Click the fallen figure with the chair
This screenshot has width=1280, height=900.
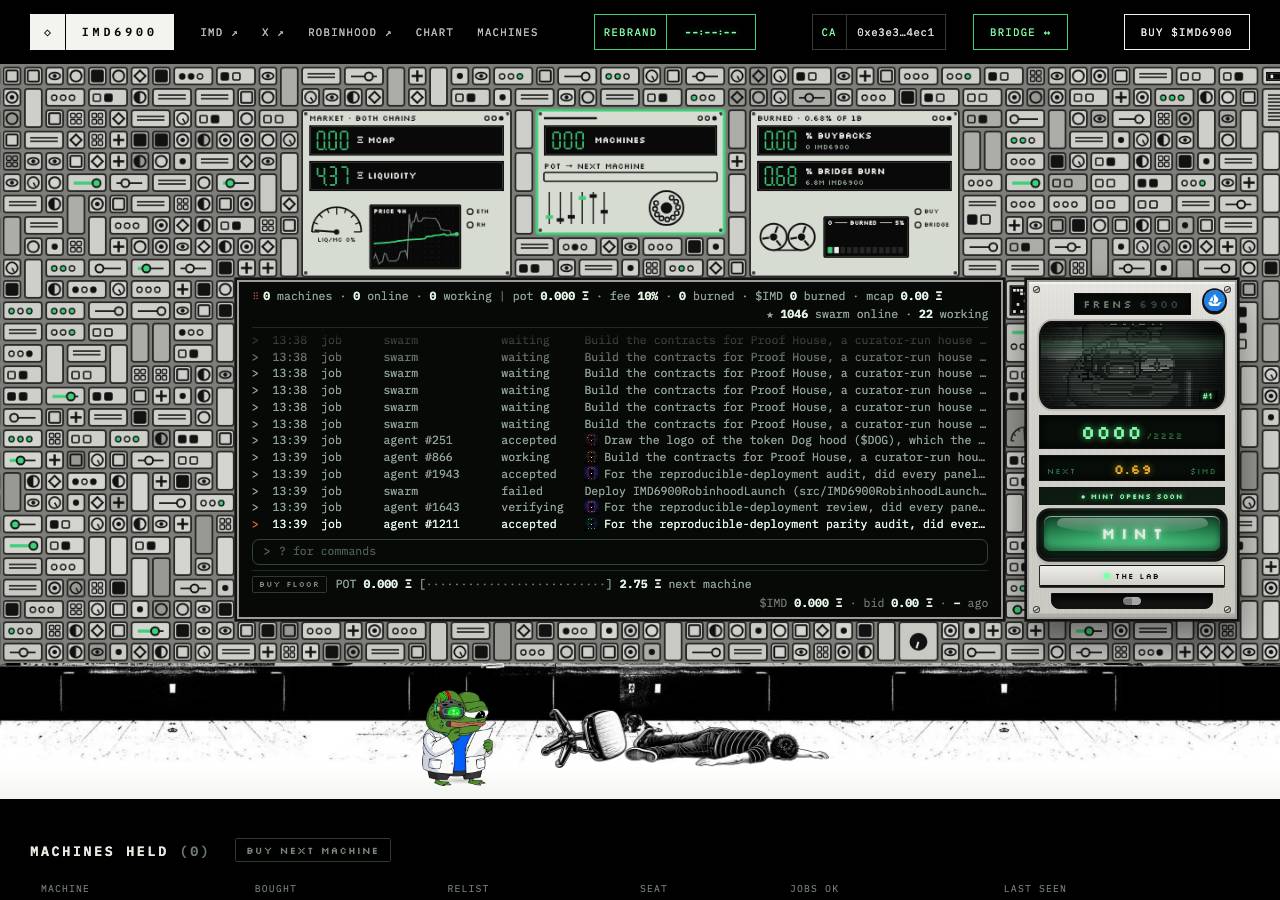coord(684,737)
